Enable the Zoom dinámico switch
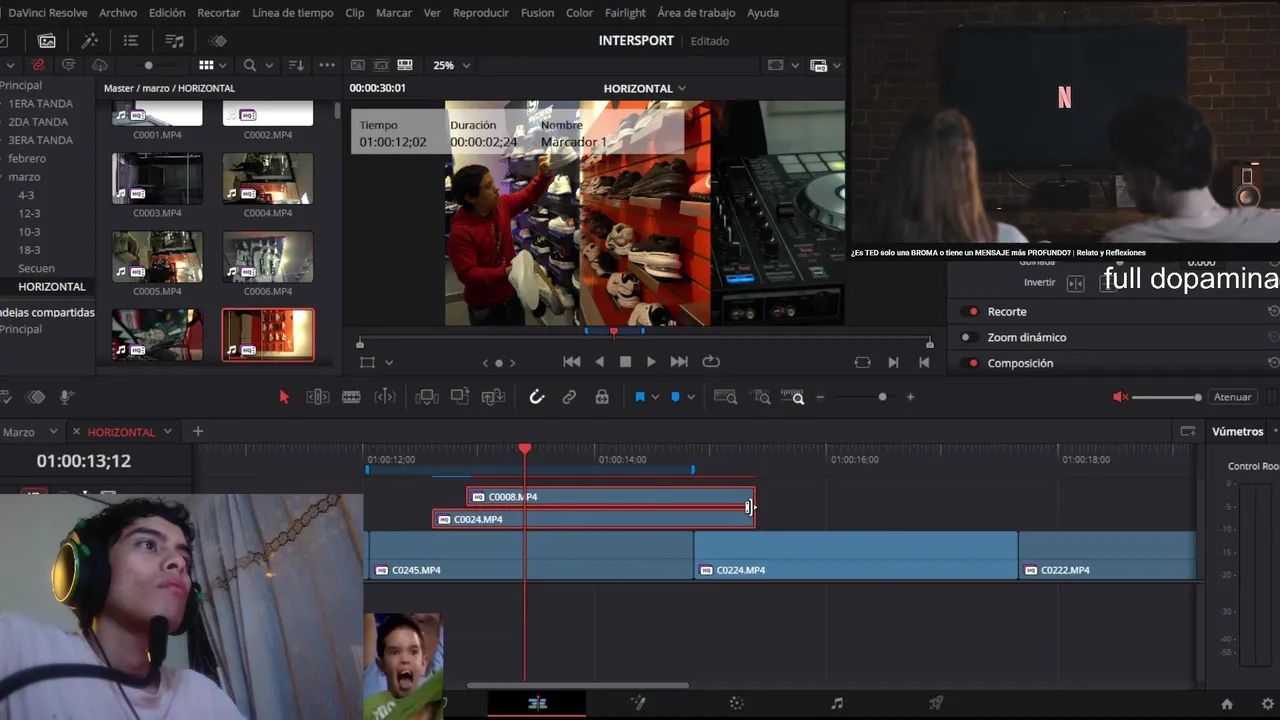 [969, 338]
